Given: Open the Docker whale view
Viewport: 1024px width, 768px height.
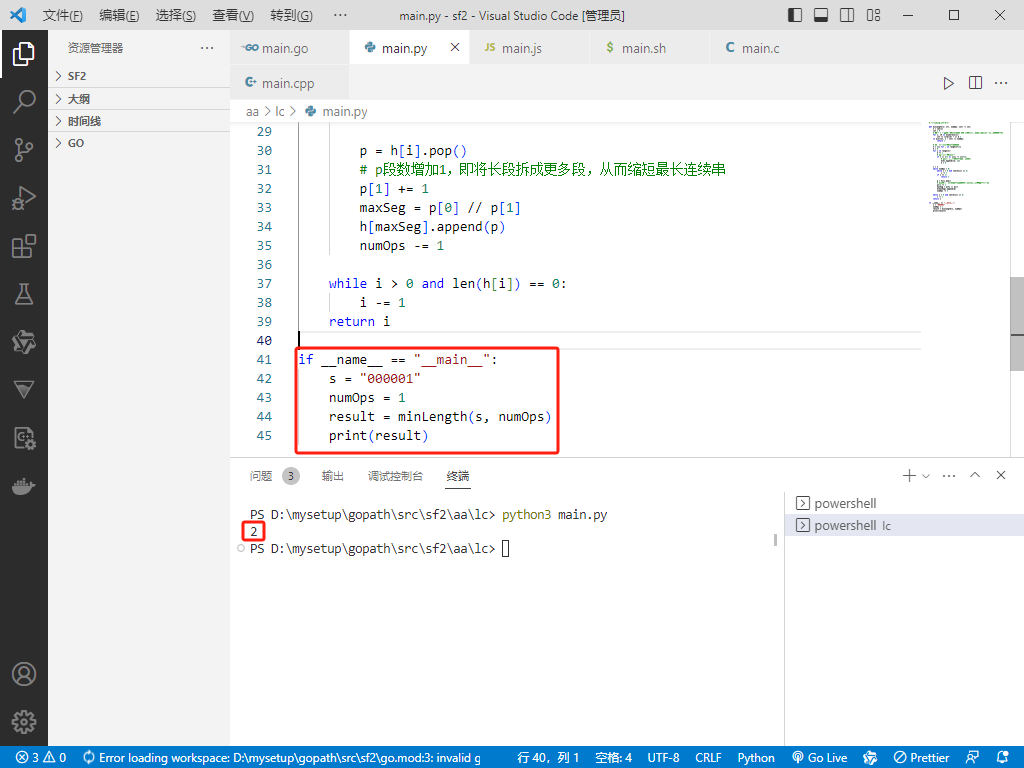Looking at the screenshot, I should [24, 486].
